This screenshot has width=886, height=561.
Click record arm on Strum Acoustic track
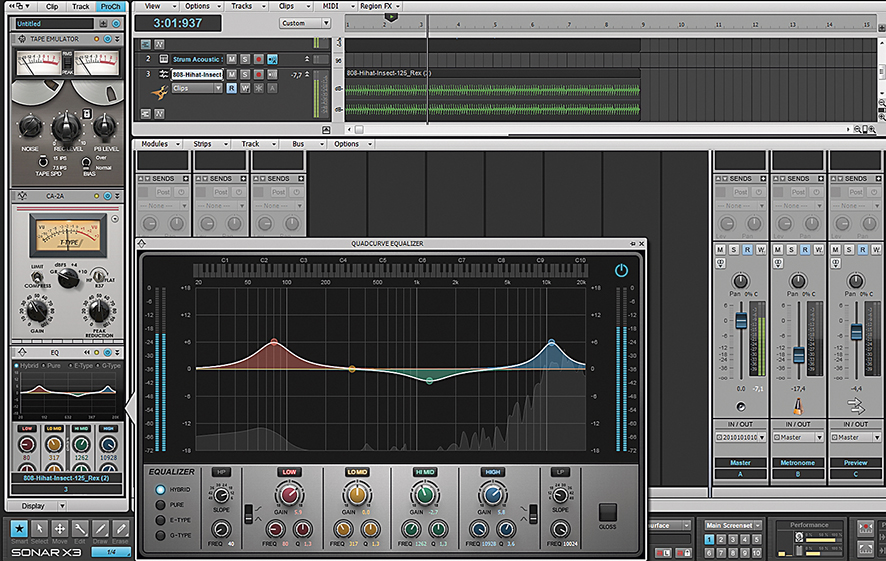pyautogui.click(x=258, y=59)
